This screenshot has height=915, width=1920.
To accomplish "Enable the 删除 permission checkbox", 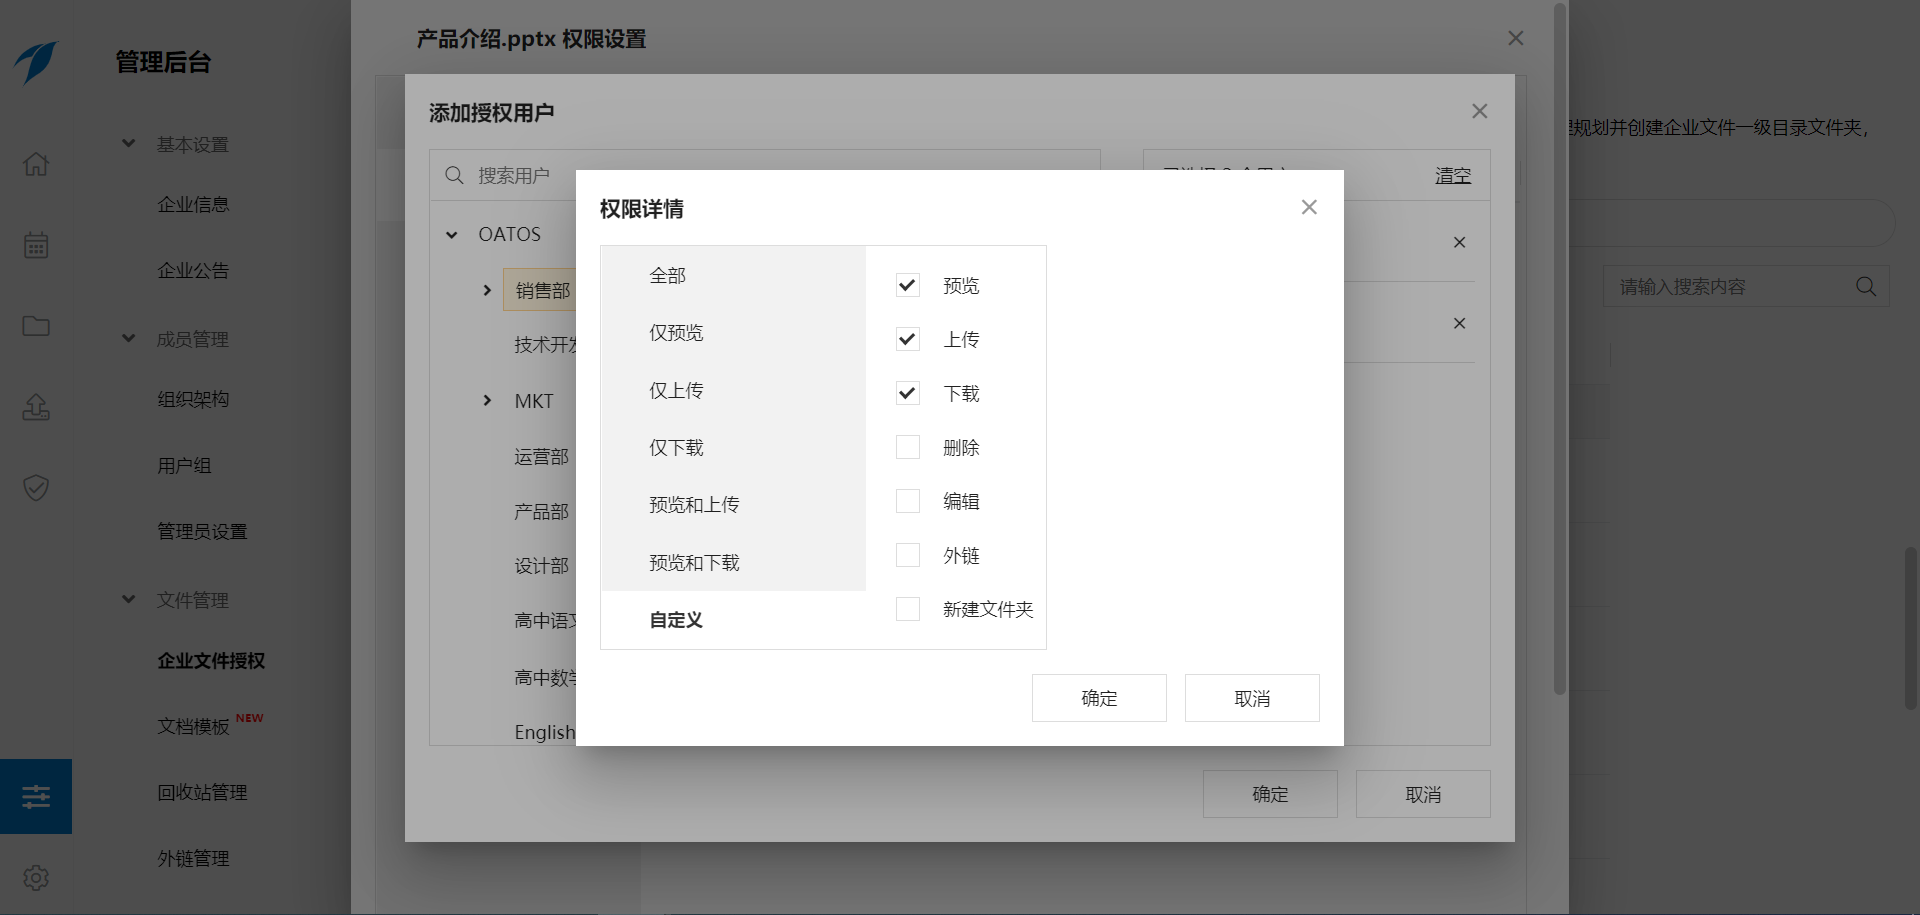I will [907, 447].
